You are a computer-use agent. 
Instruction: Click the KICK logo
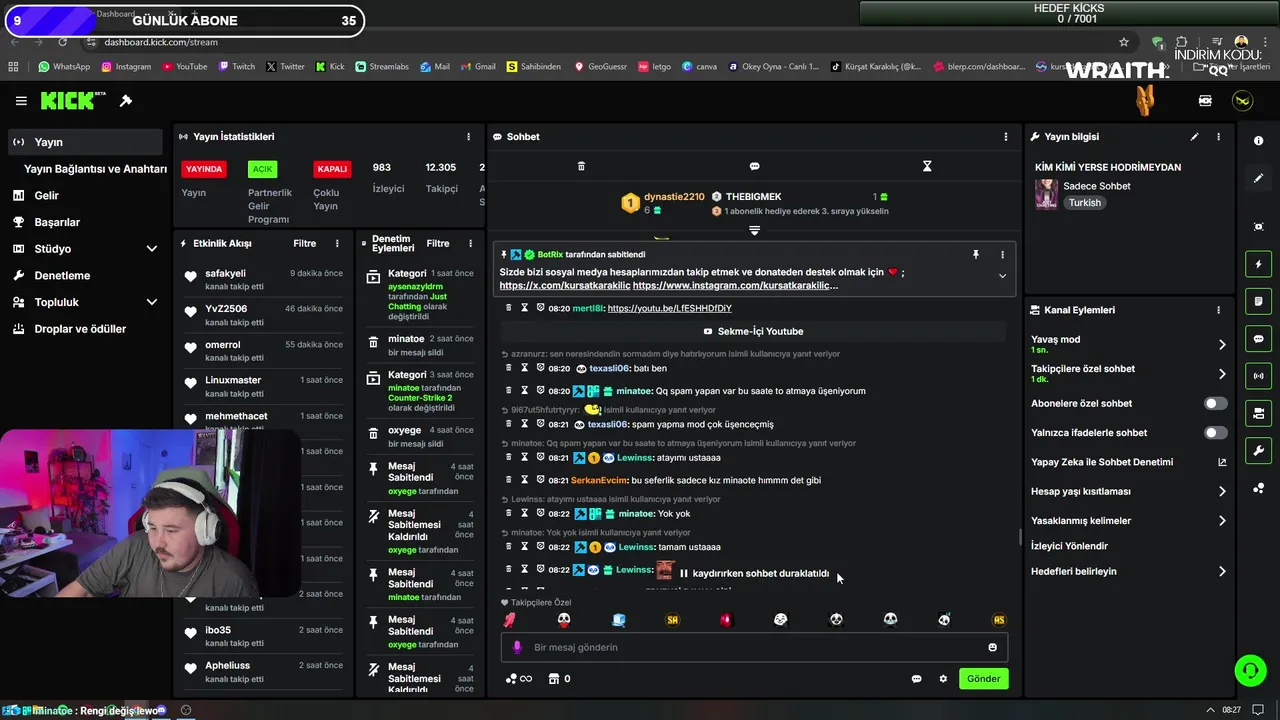(73, 100)
